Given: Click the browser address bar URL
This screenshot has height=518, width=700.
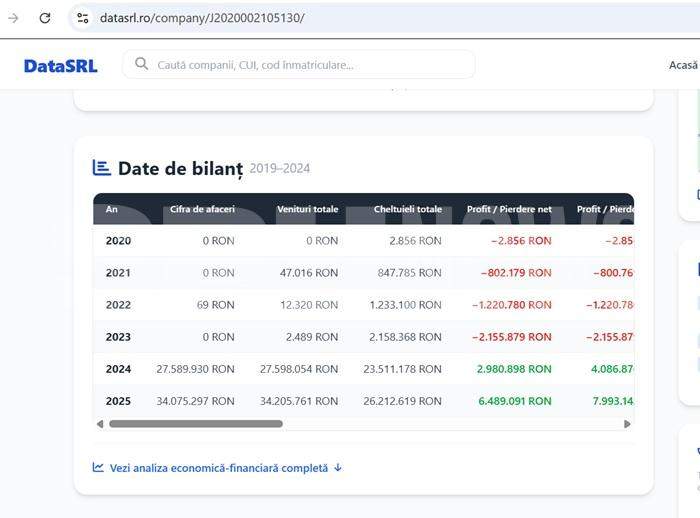Looking at the screenshot, I should click(202, 18).
